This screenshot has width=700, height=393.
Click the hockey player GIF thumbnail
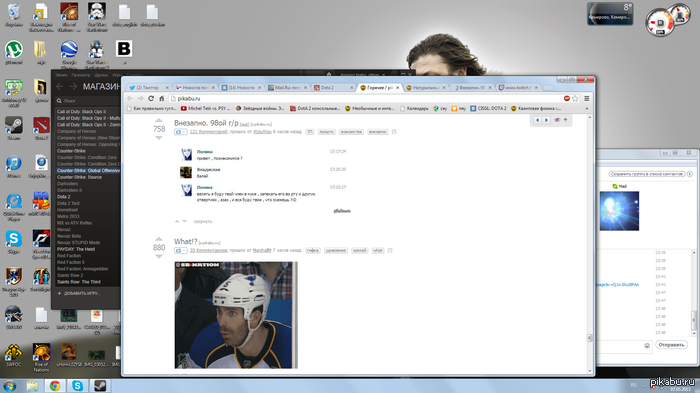pyautogui.click(x=236, y=315)
